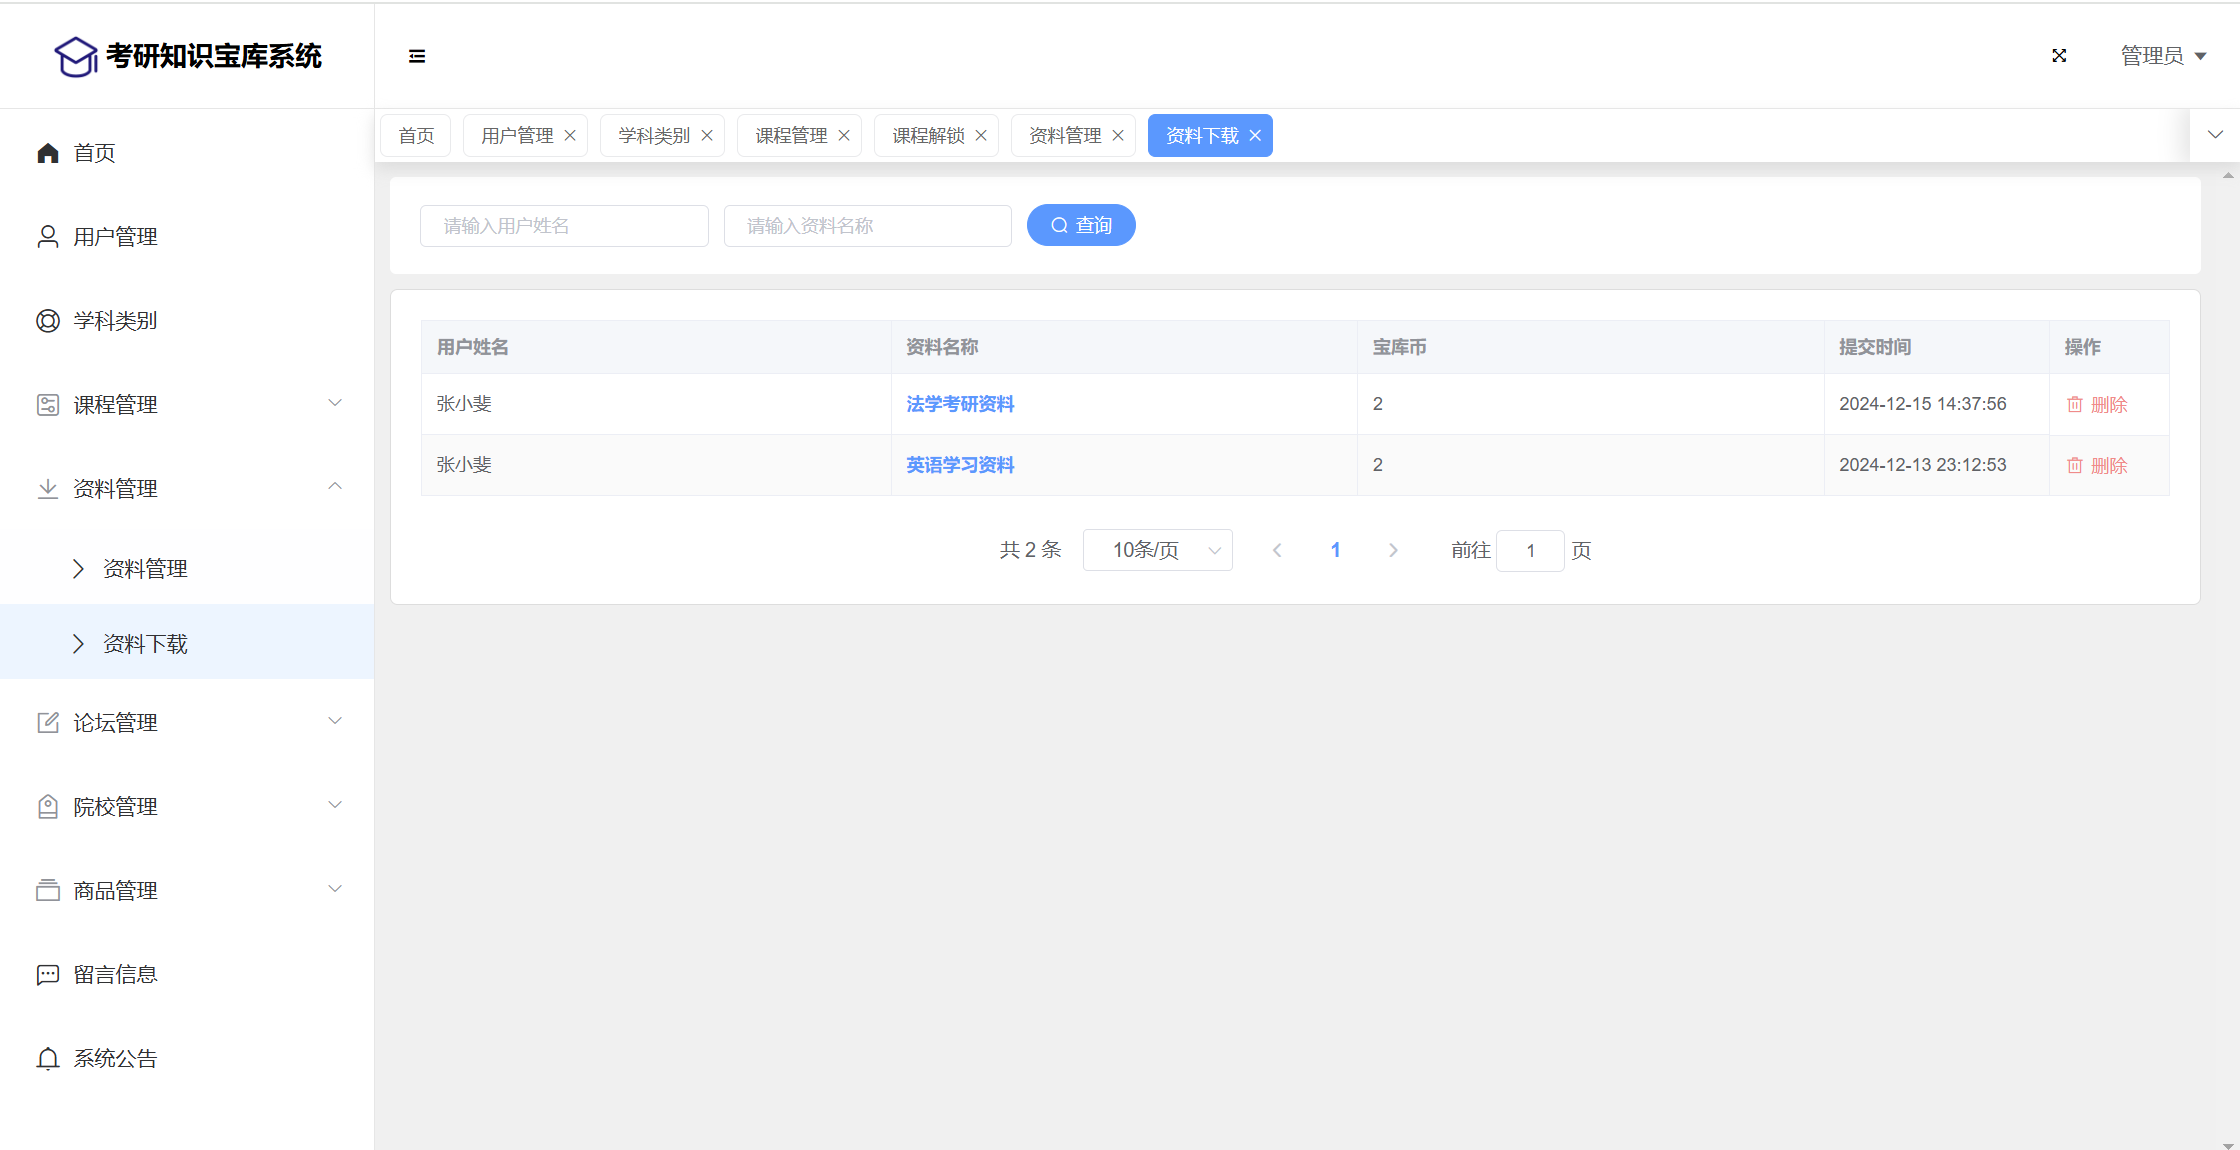Screen dimensions: 2240x1150
Task: Click the hamburger menu collapse icon
Action: (x=417, y=56)
